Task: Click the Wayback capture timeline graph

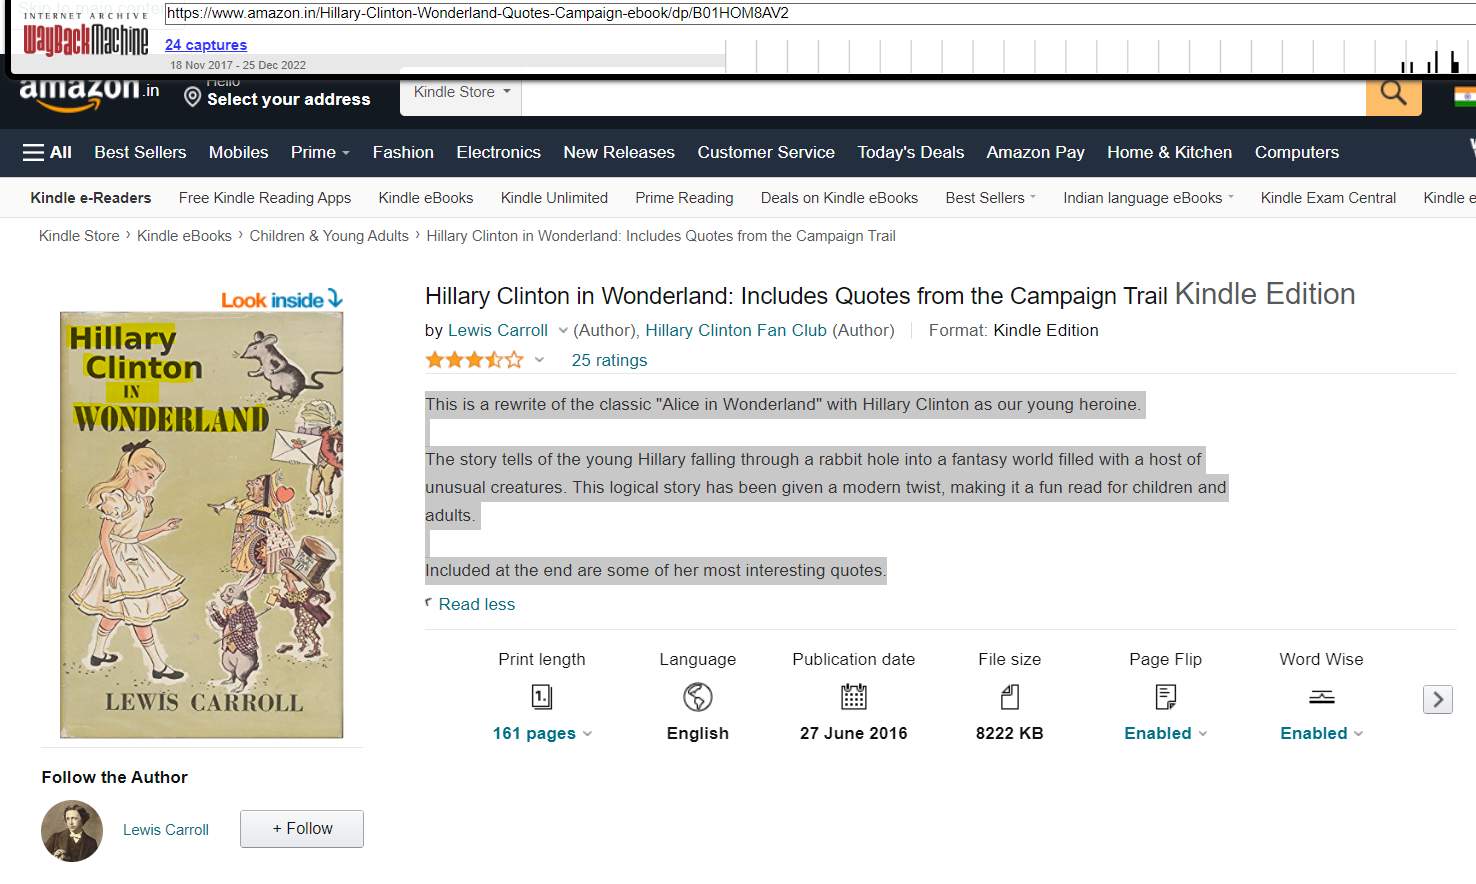Action: click(1100, 55)
